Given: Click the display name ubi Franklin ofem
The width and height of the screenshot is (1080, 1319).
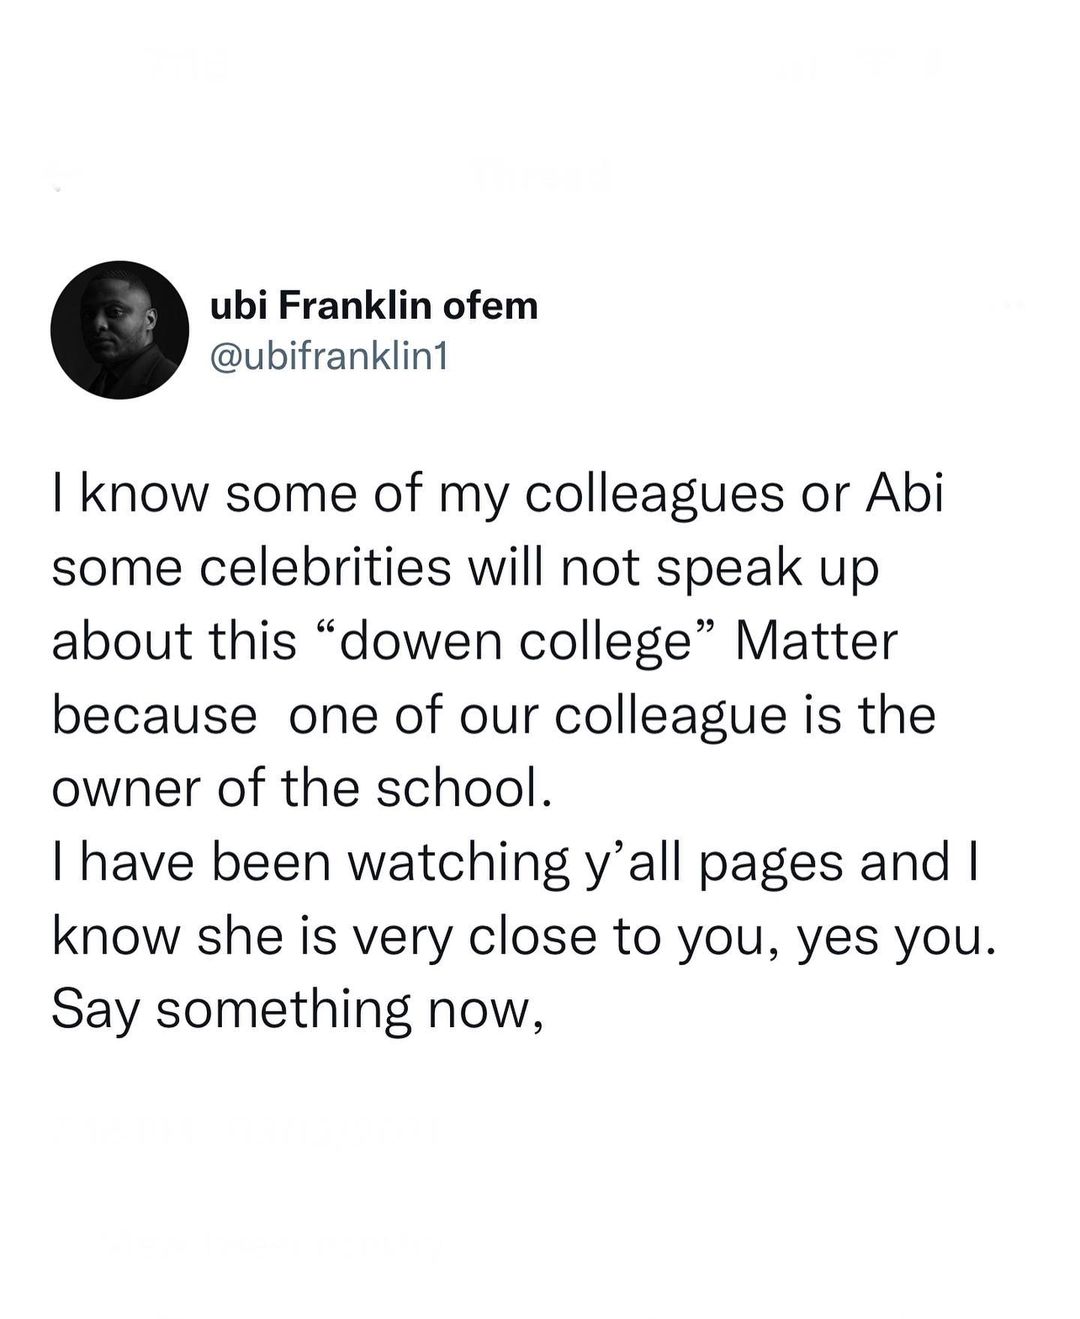Looking at the screenshot, I should [x=374, y=305].
